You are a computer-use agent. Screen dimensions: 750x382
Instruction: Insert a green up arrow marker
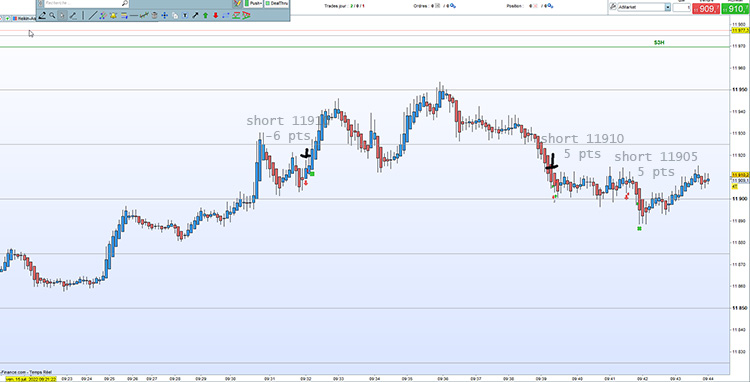click(205, 15)
